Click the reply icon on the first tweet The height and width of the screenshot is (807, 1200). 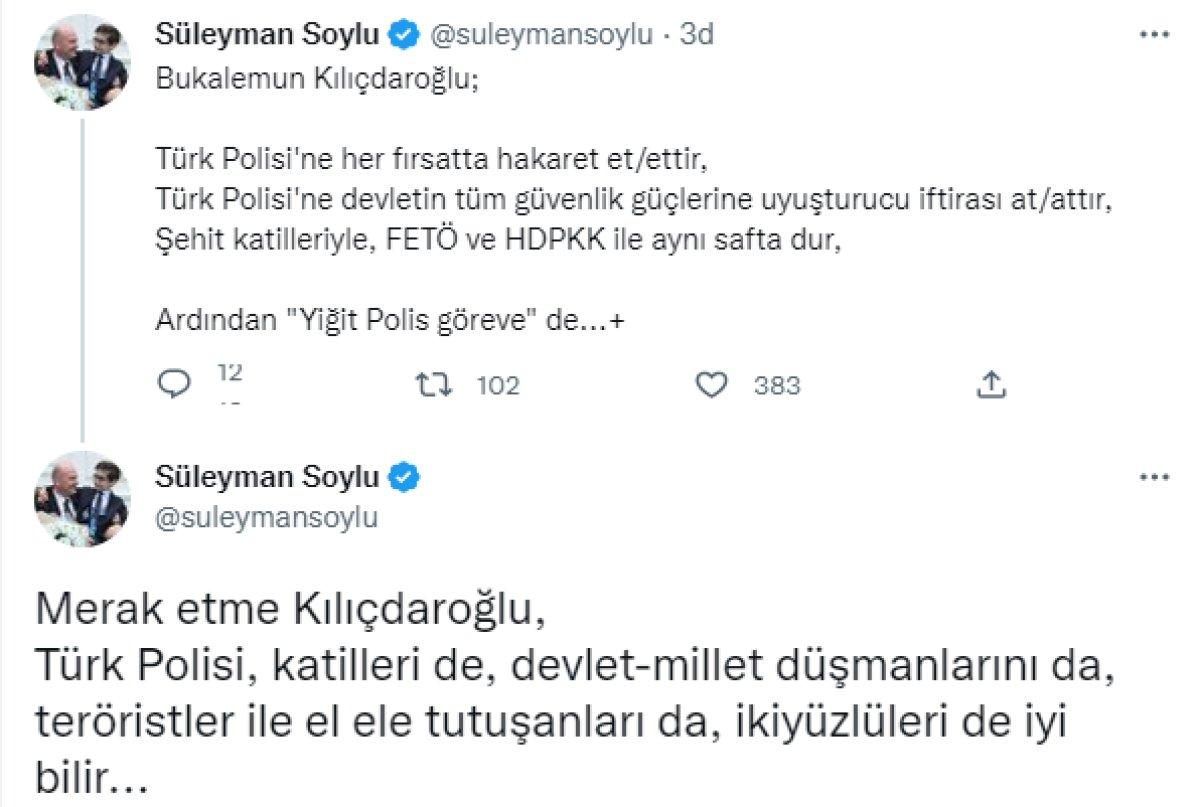(175, 384)
